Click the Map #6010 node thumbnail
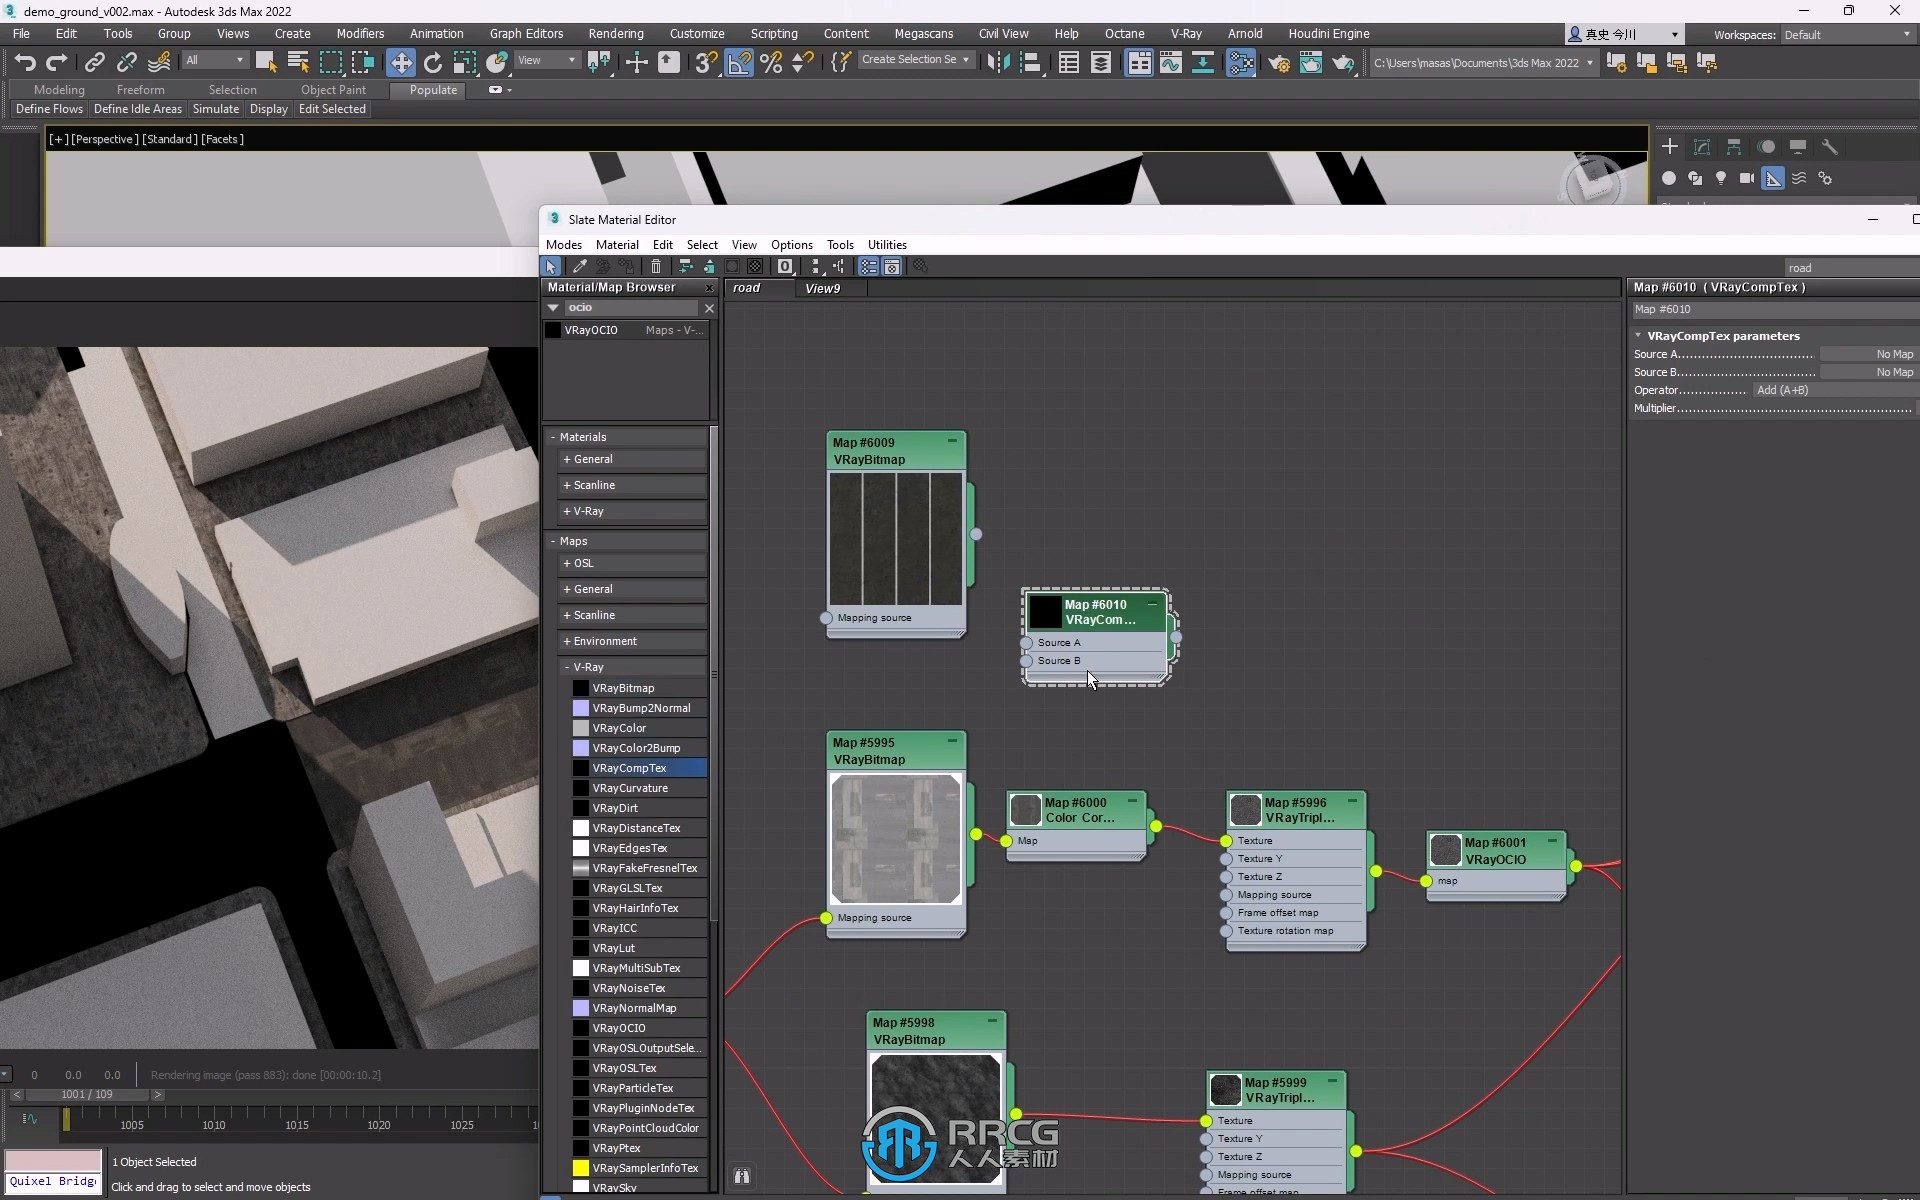Screen dimensions: 1920x1200 [1046, 611]
